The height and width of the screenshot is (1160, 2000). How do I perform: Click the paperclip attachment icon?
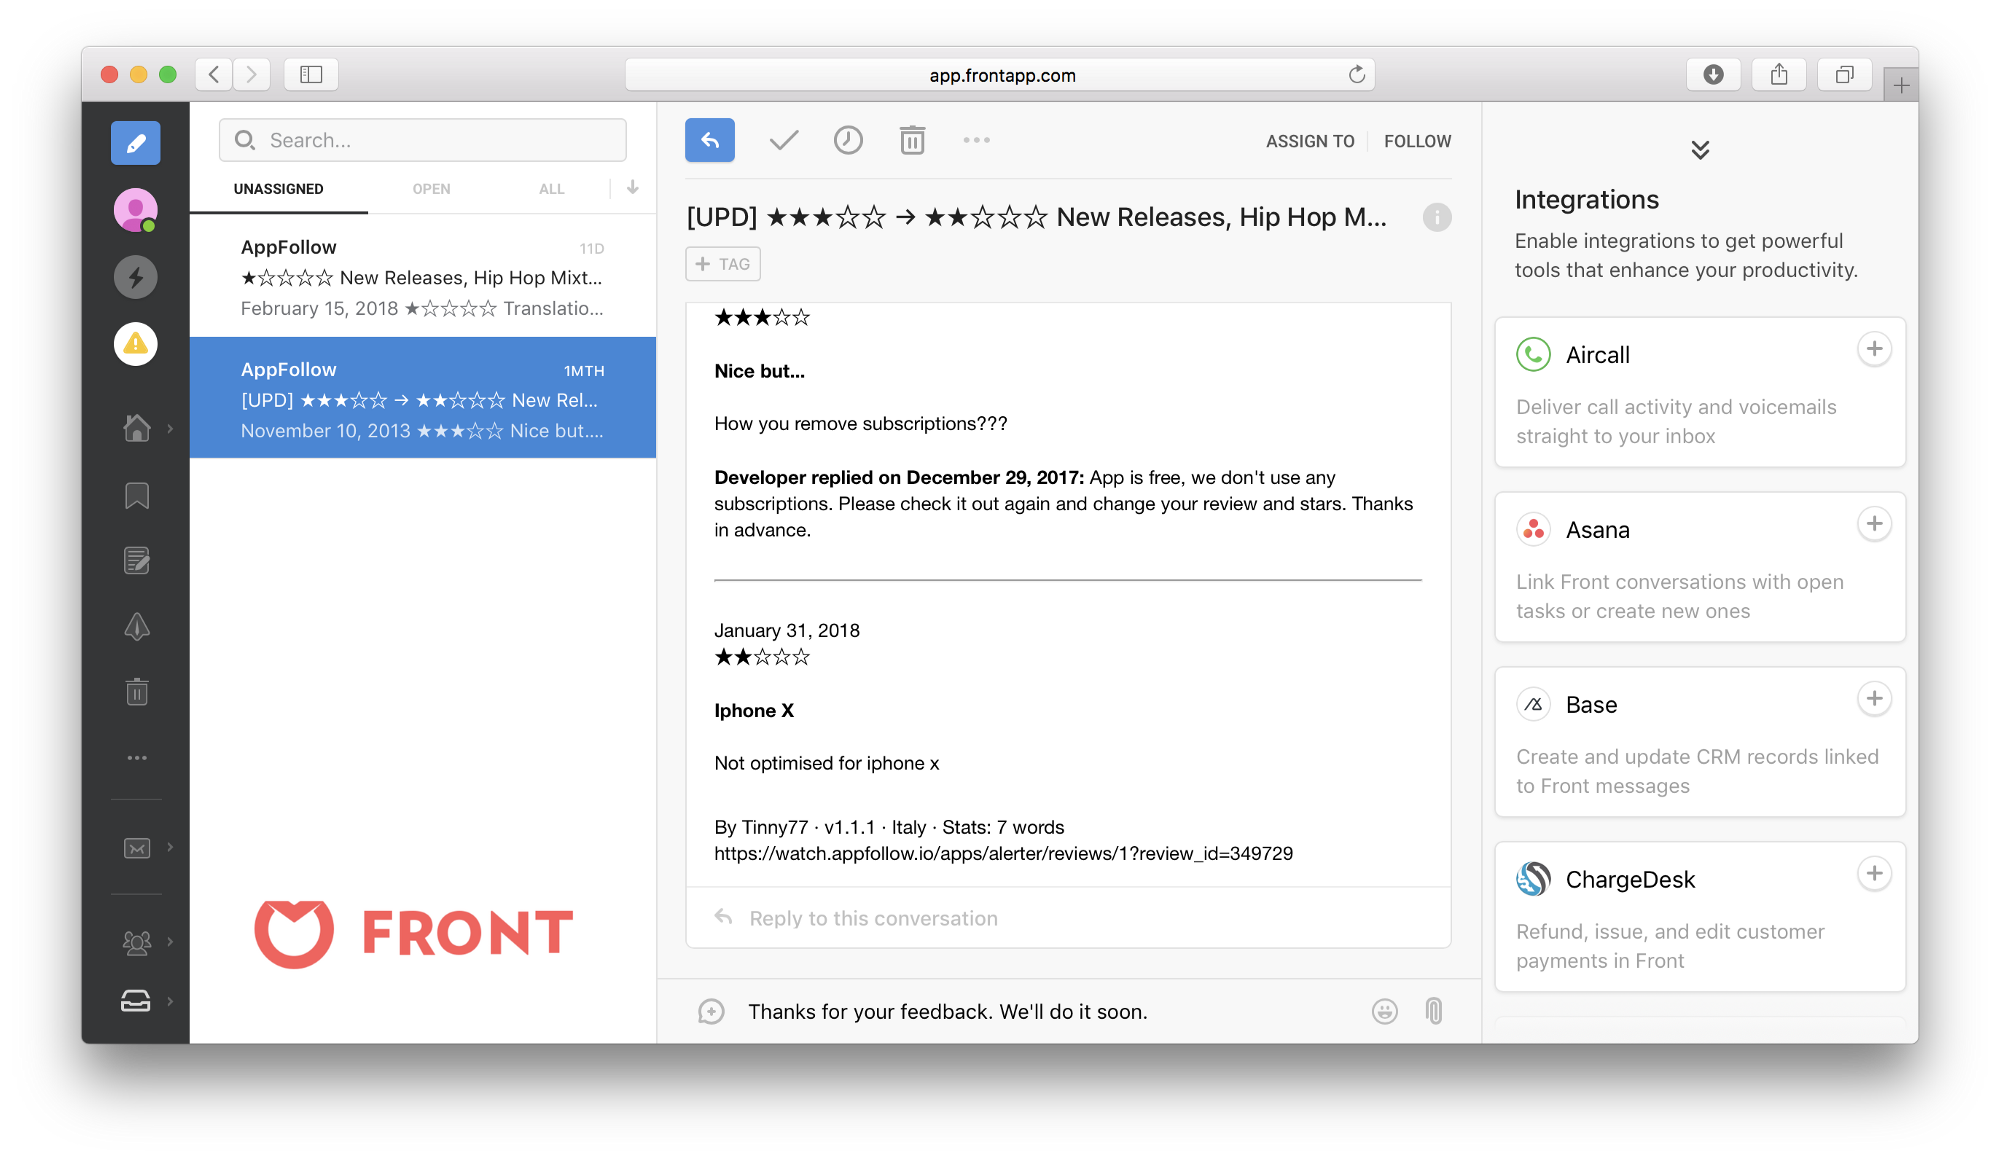coord(1434,1011)
